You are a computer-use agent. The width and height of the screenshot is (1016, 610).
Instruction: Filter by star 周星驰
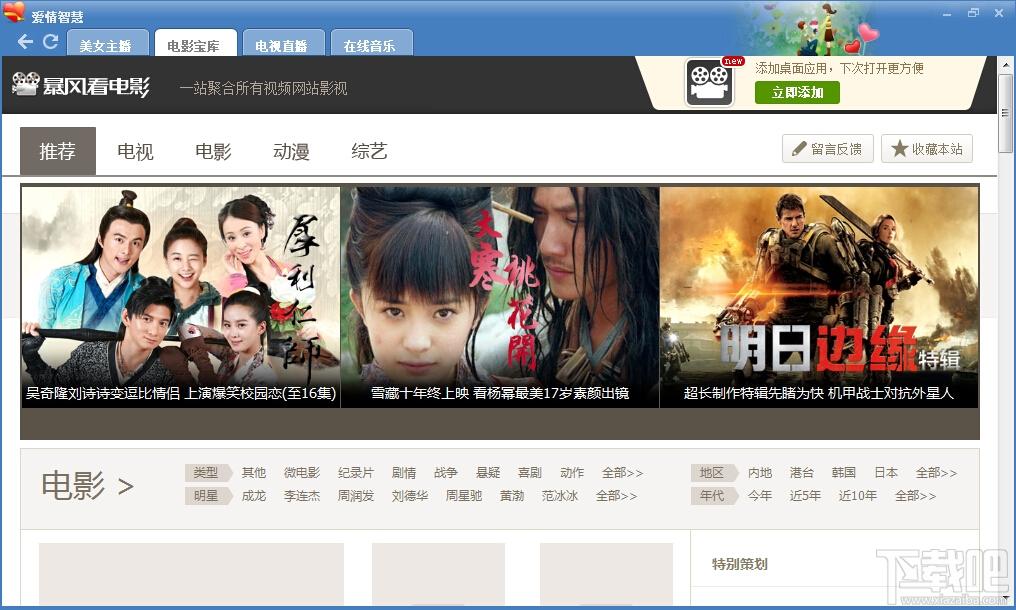pos(463,496)
